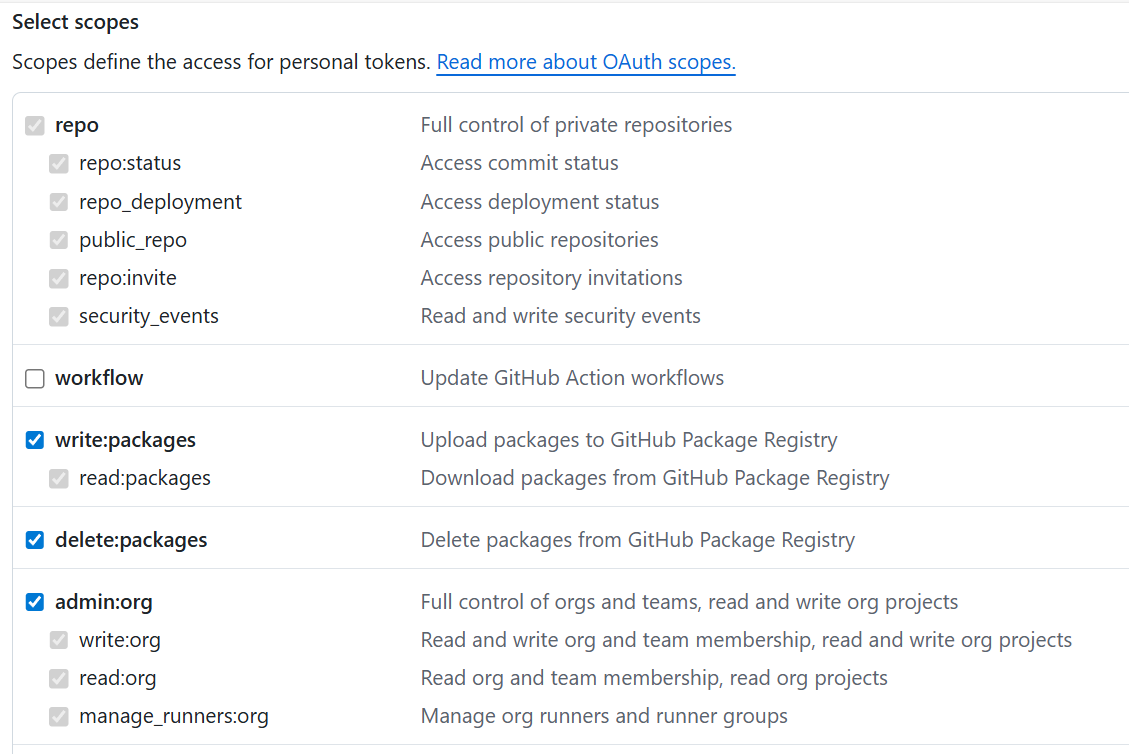The width and height of the screenshot is (1129, 754).
Task: Toggle the public_repo checkbox
Action: 59,240
